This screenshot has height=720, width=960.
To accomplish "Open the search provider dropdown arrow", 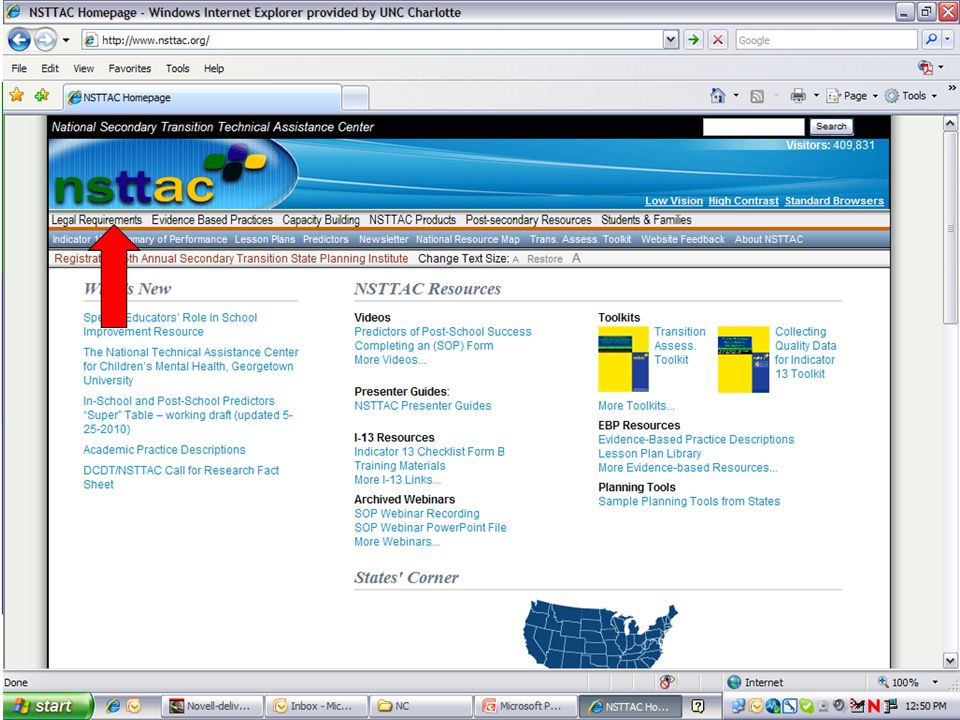I will point(948,40).
